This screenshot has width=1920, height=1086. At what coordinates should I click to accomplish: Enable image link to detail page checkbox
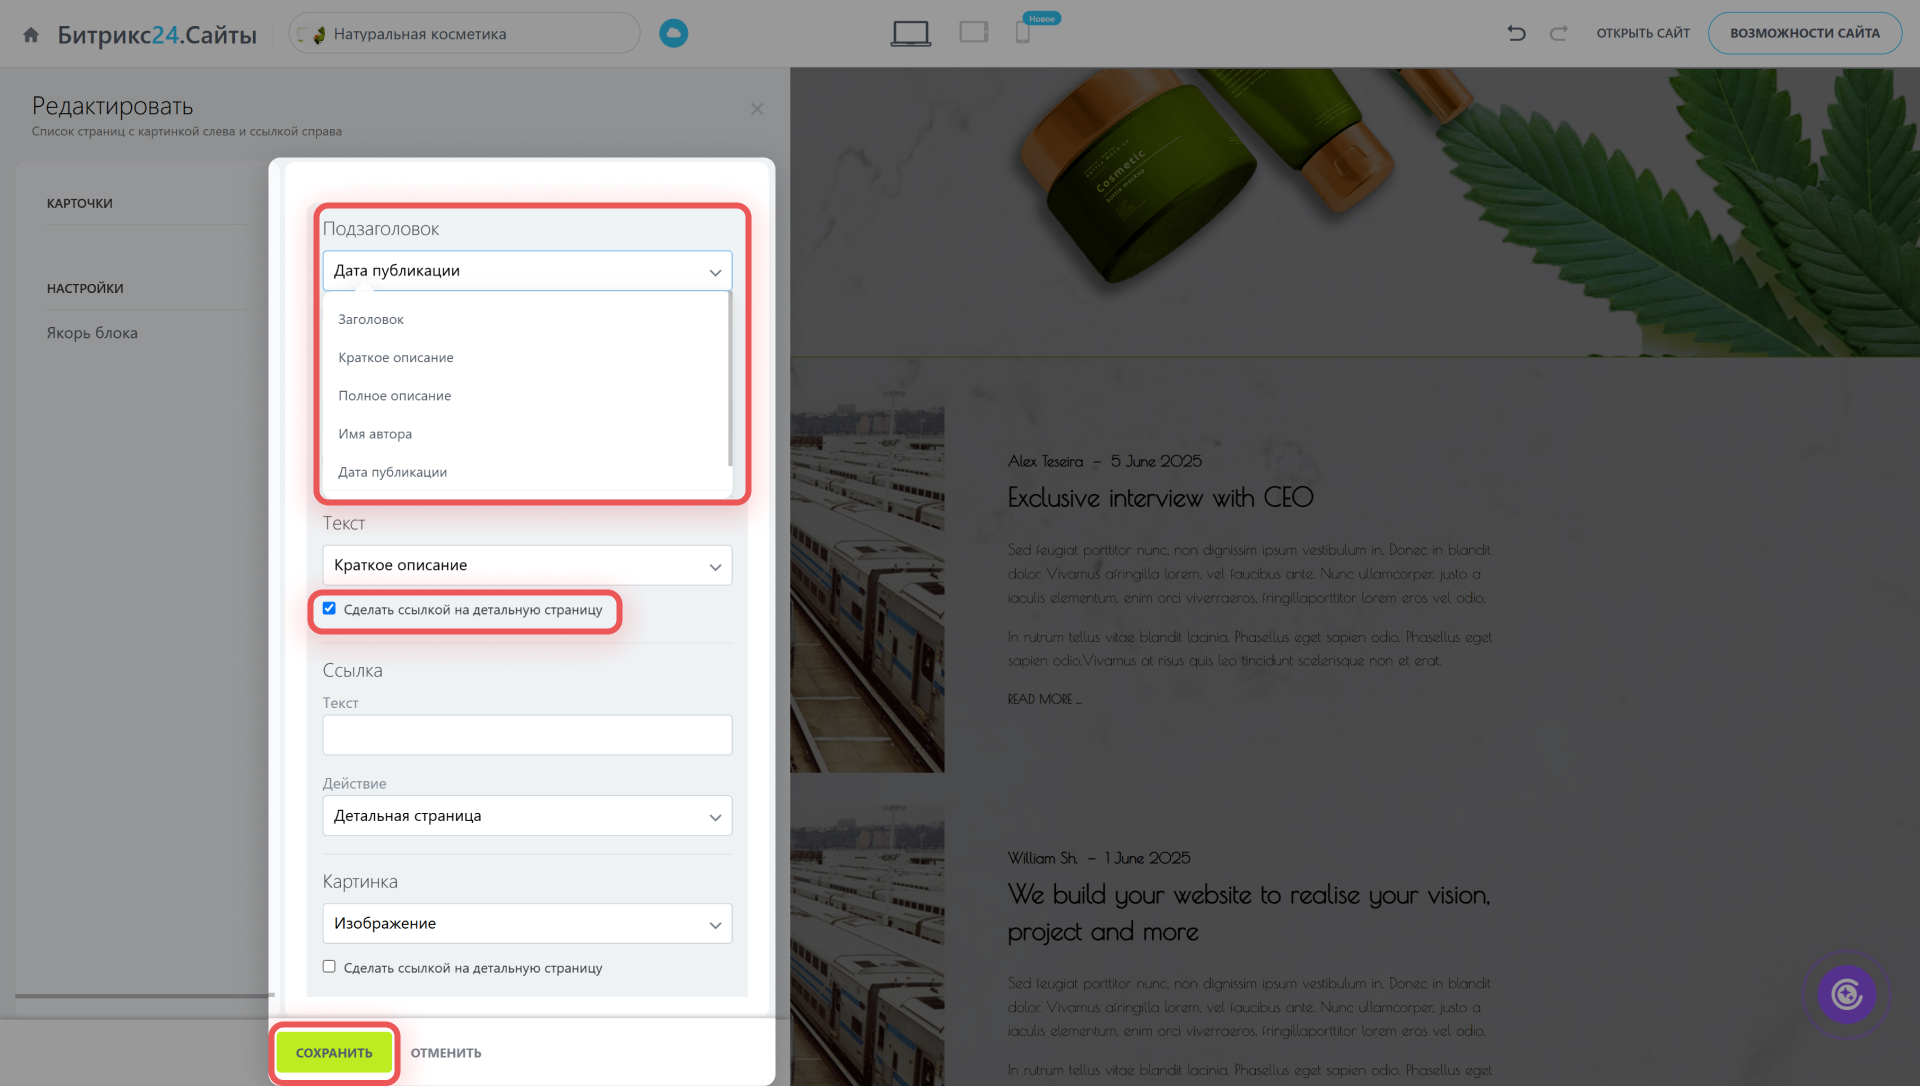(x=329, y=966)
